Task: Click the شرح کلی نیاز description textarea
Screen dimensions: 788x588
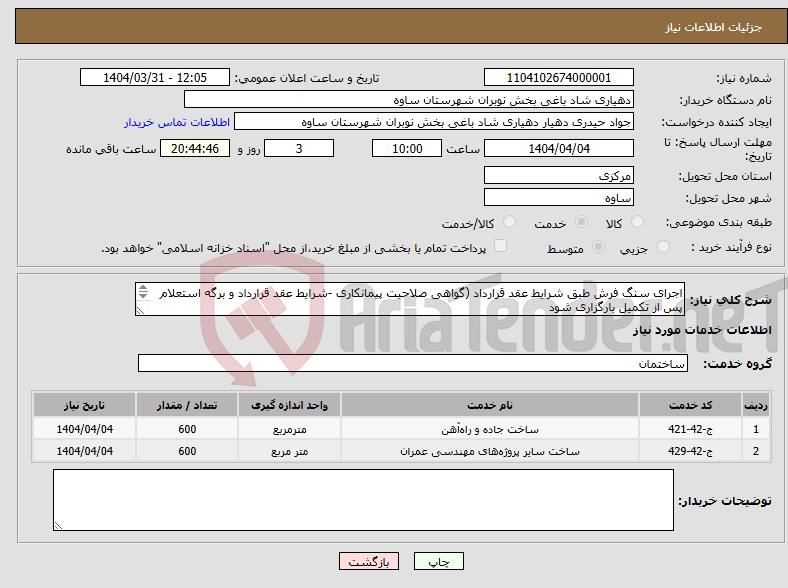Action: pyautogui.click(x=410, y=299)
